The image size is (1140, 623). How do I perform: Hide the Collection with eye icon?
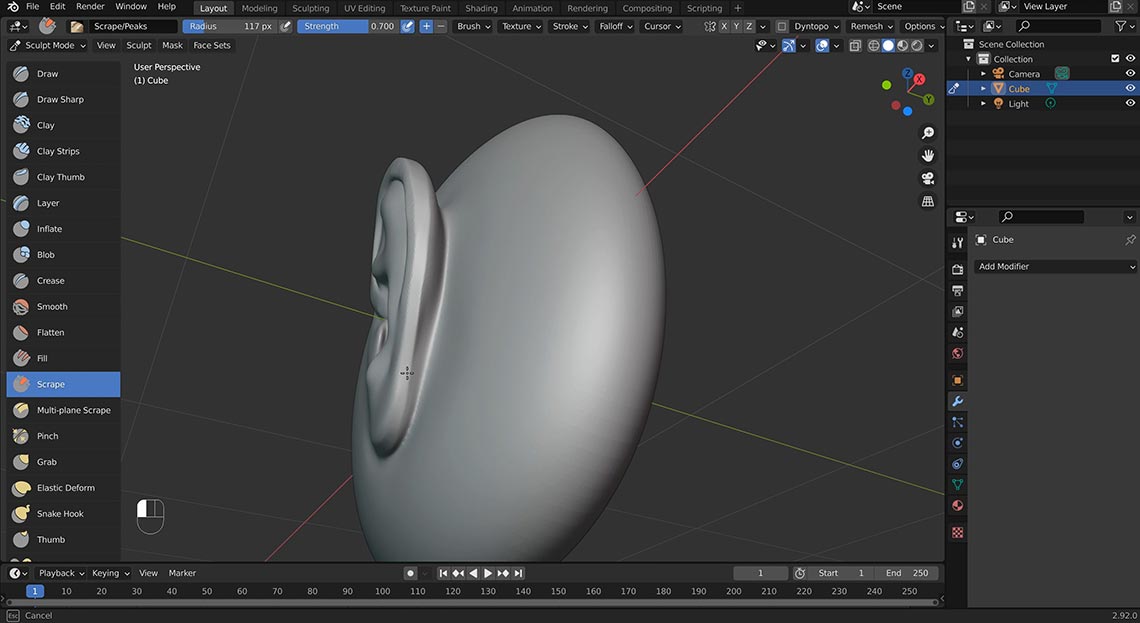pos(1130,59)
